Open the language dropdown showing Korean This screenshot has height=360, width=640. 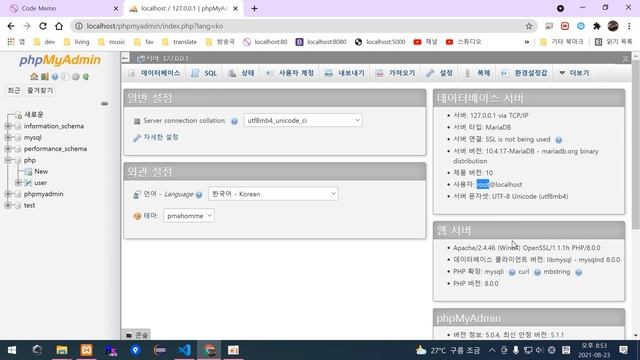click(273, 194)
